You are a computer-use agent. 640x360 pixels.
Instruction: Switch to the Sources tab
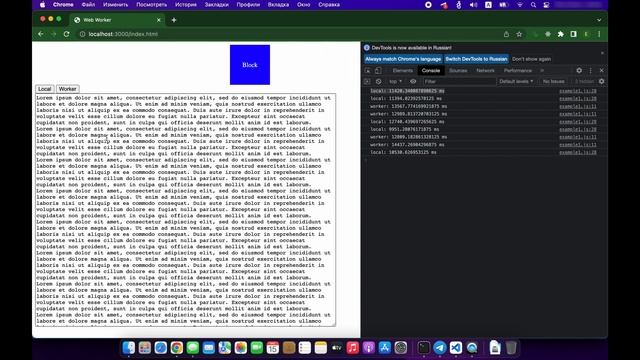pos(458,71)
